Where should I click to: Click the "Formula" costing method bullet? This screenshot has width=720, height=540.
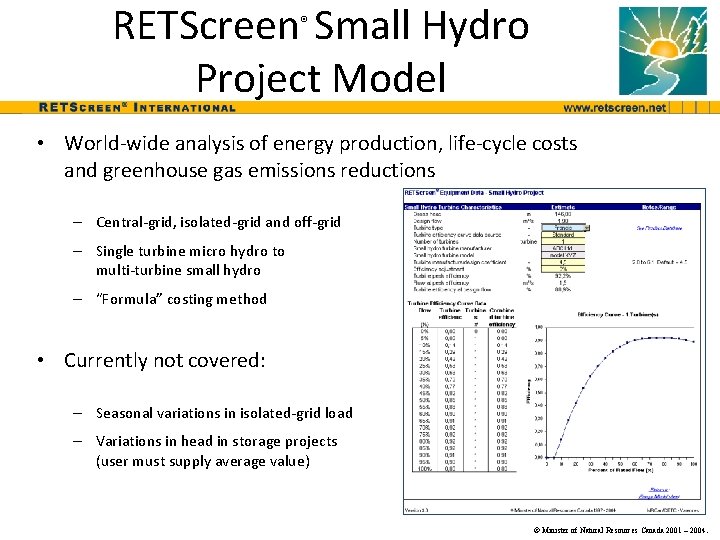click(x=181, y=299)
